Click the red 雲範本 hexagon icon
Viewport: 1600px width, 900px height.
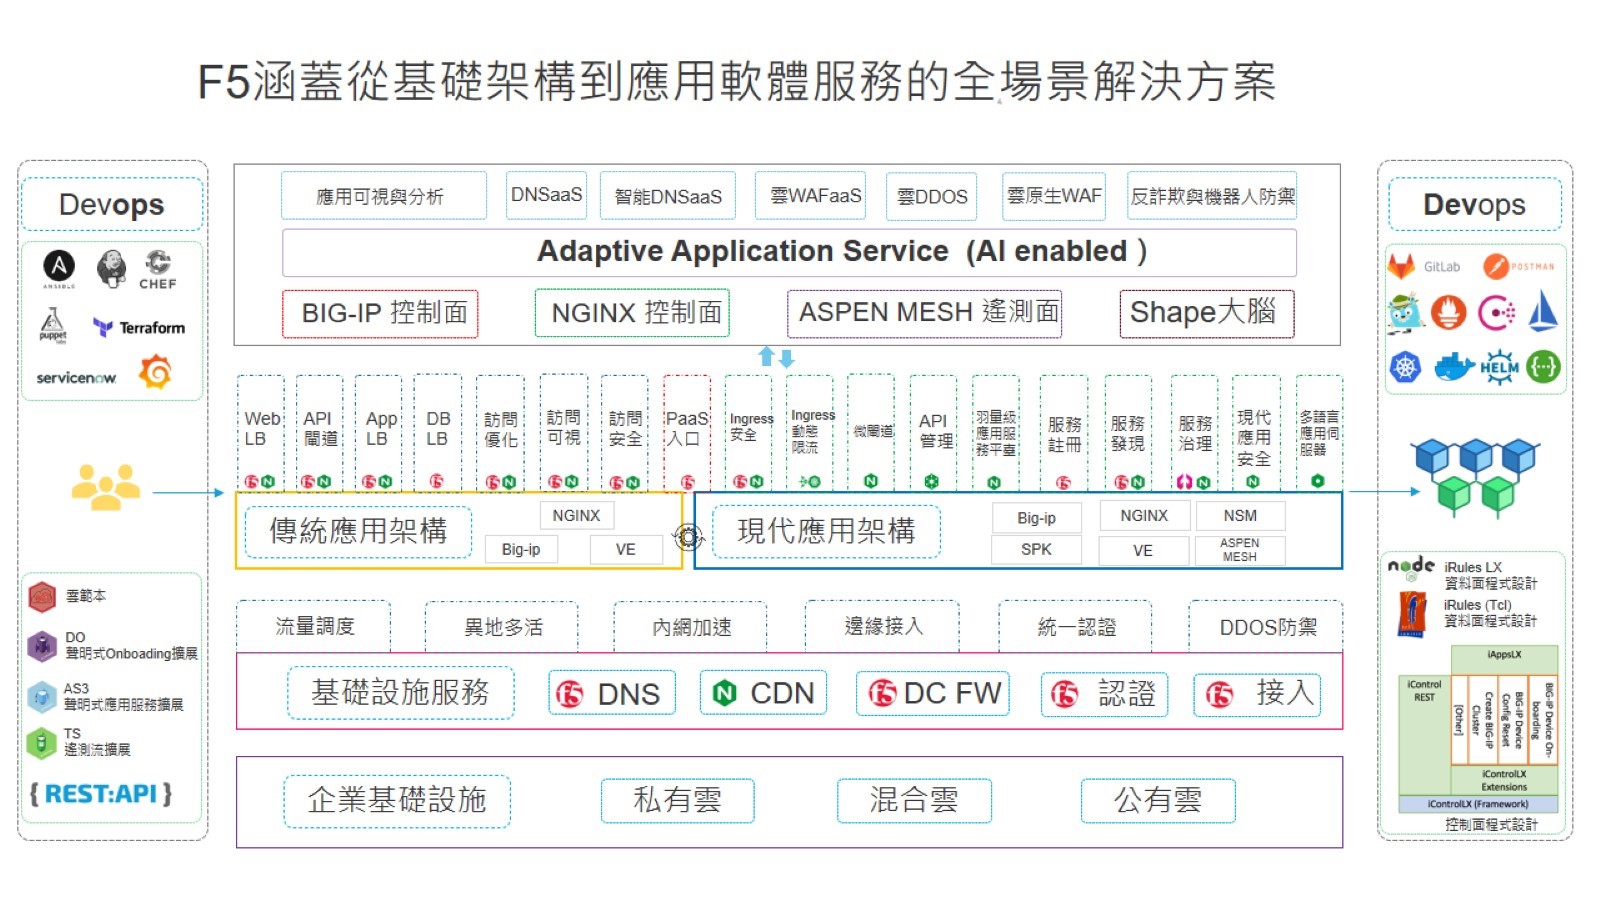point(42,597)
